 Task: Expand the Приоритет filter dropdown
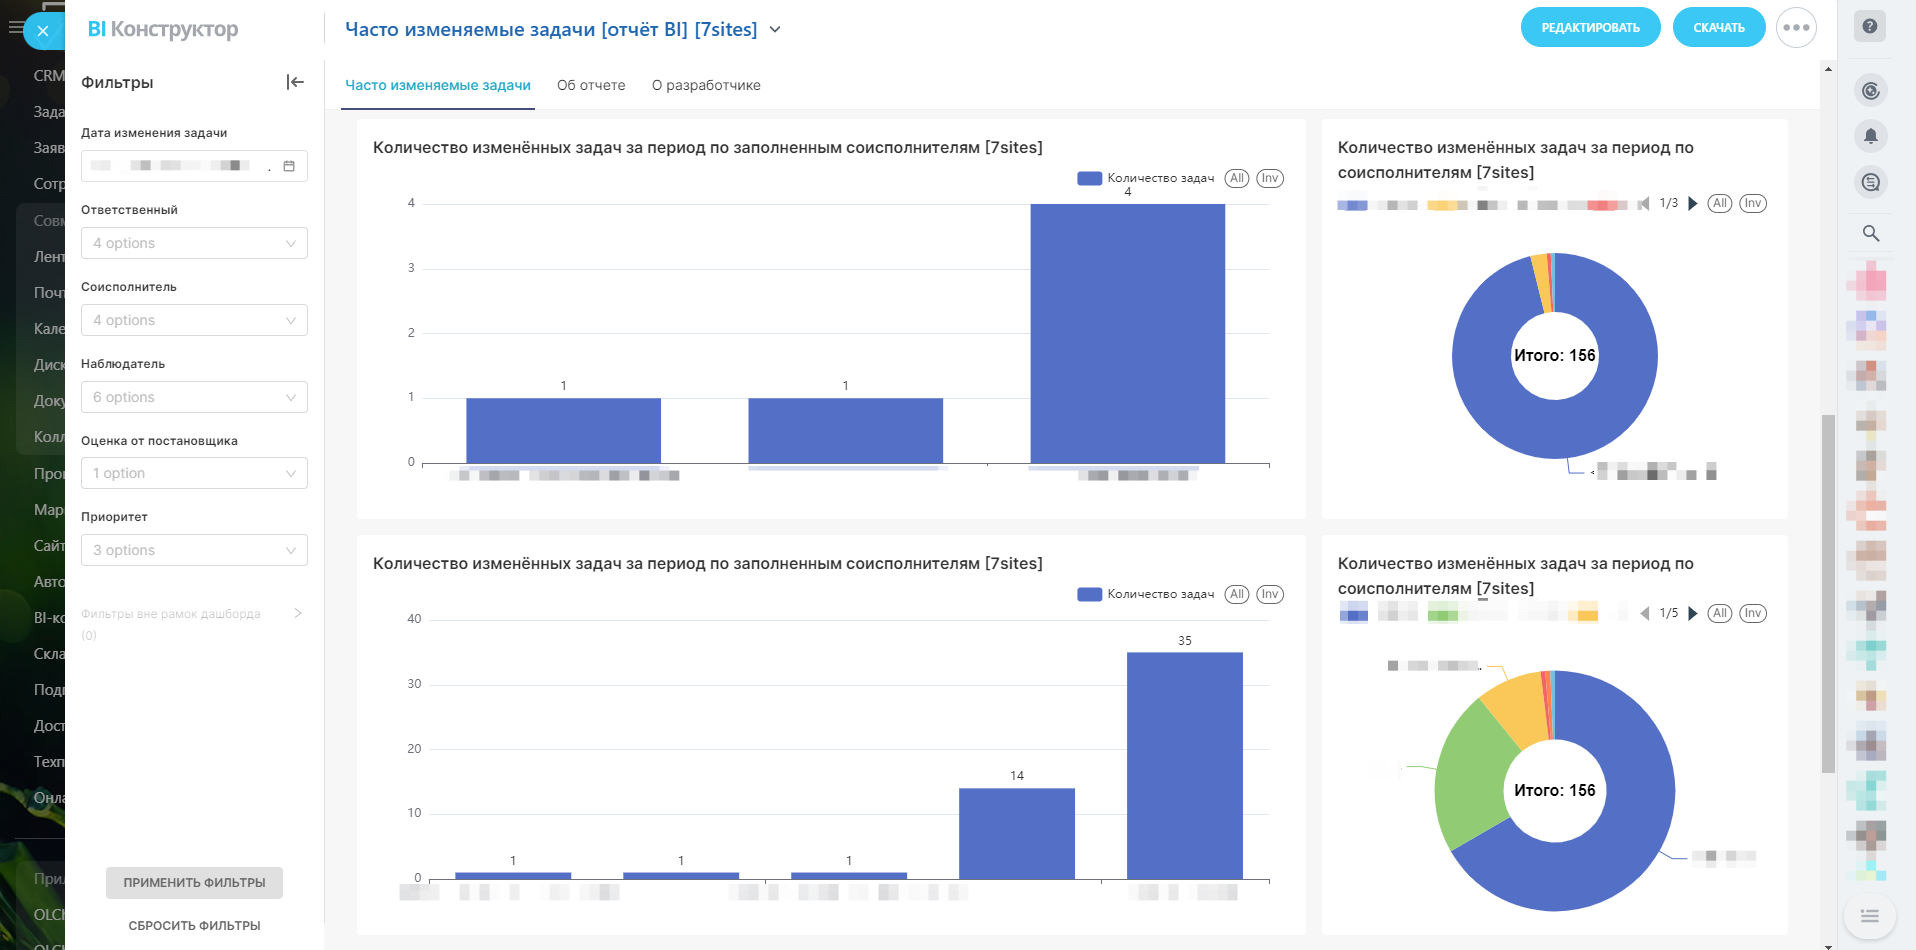(x=194, y=550)
